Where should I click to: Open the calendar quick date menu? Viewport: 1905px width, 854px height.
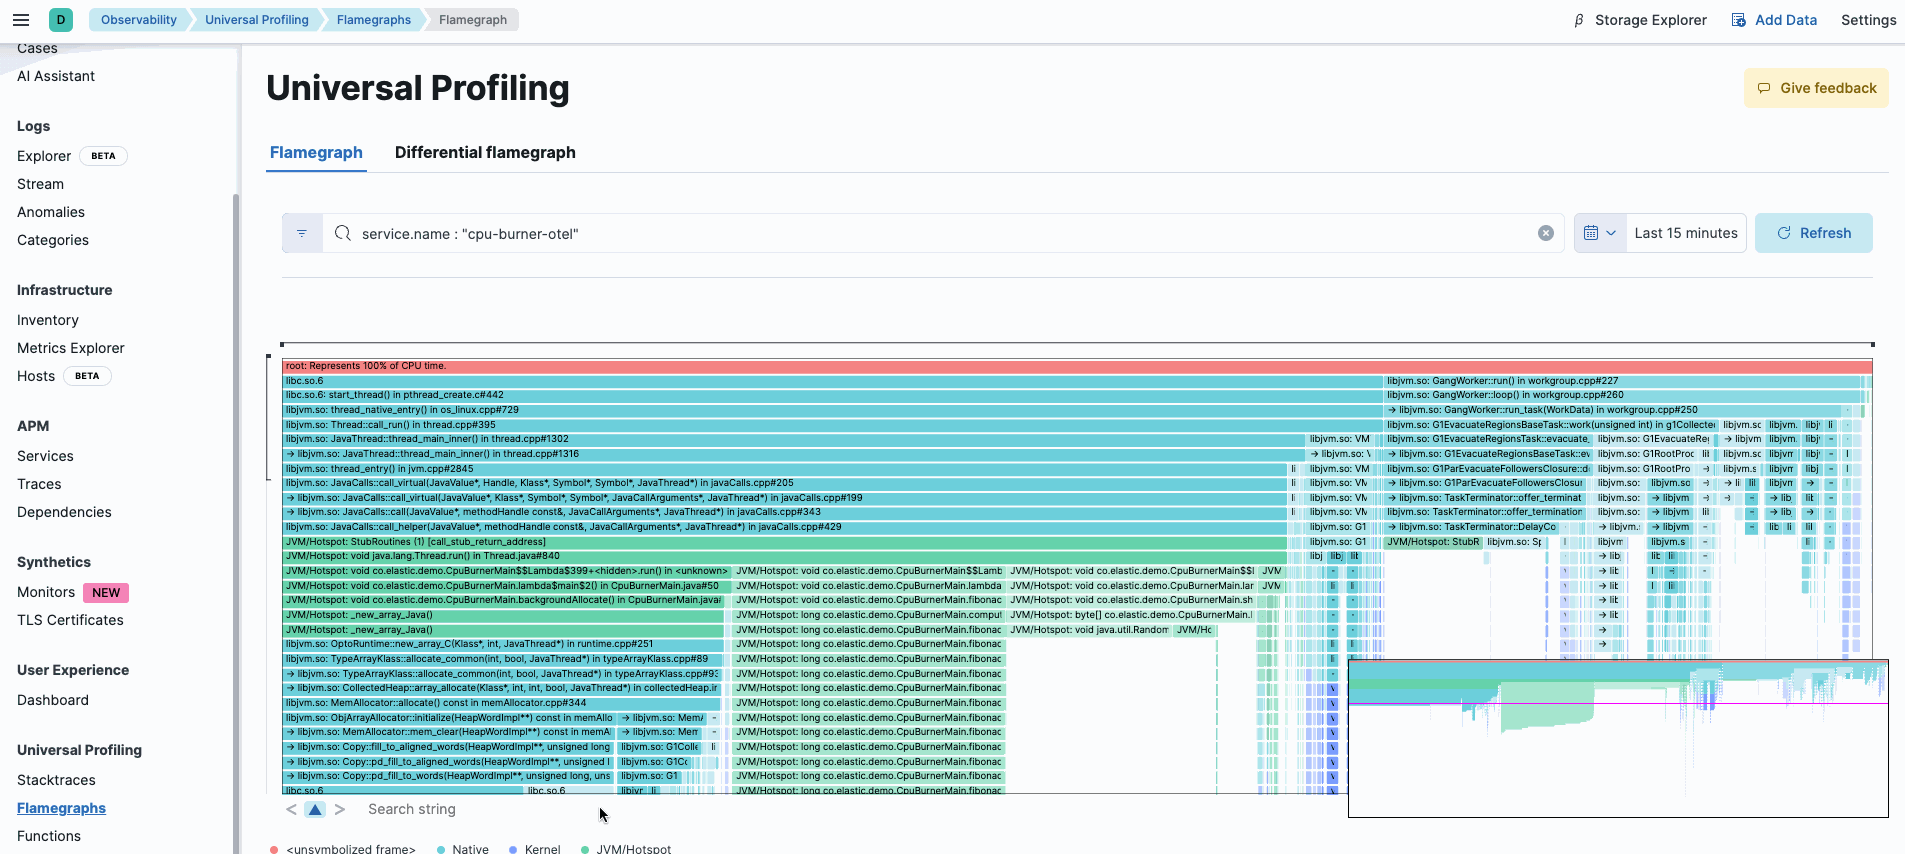[x=1599, y=233]
